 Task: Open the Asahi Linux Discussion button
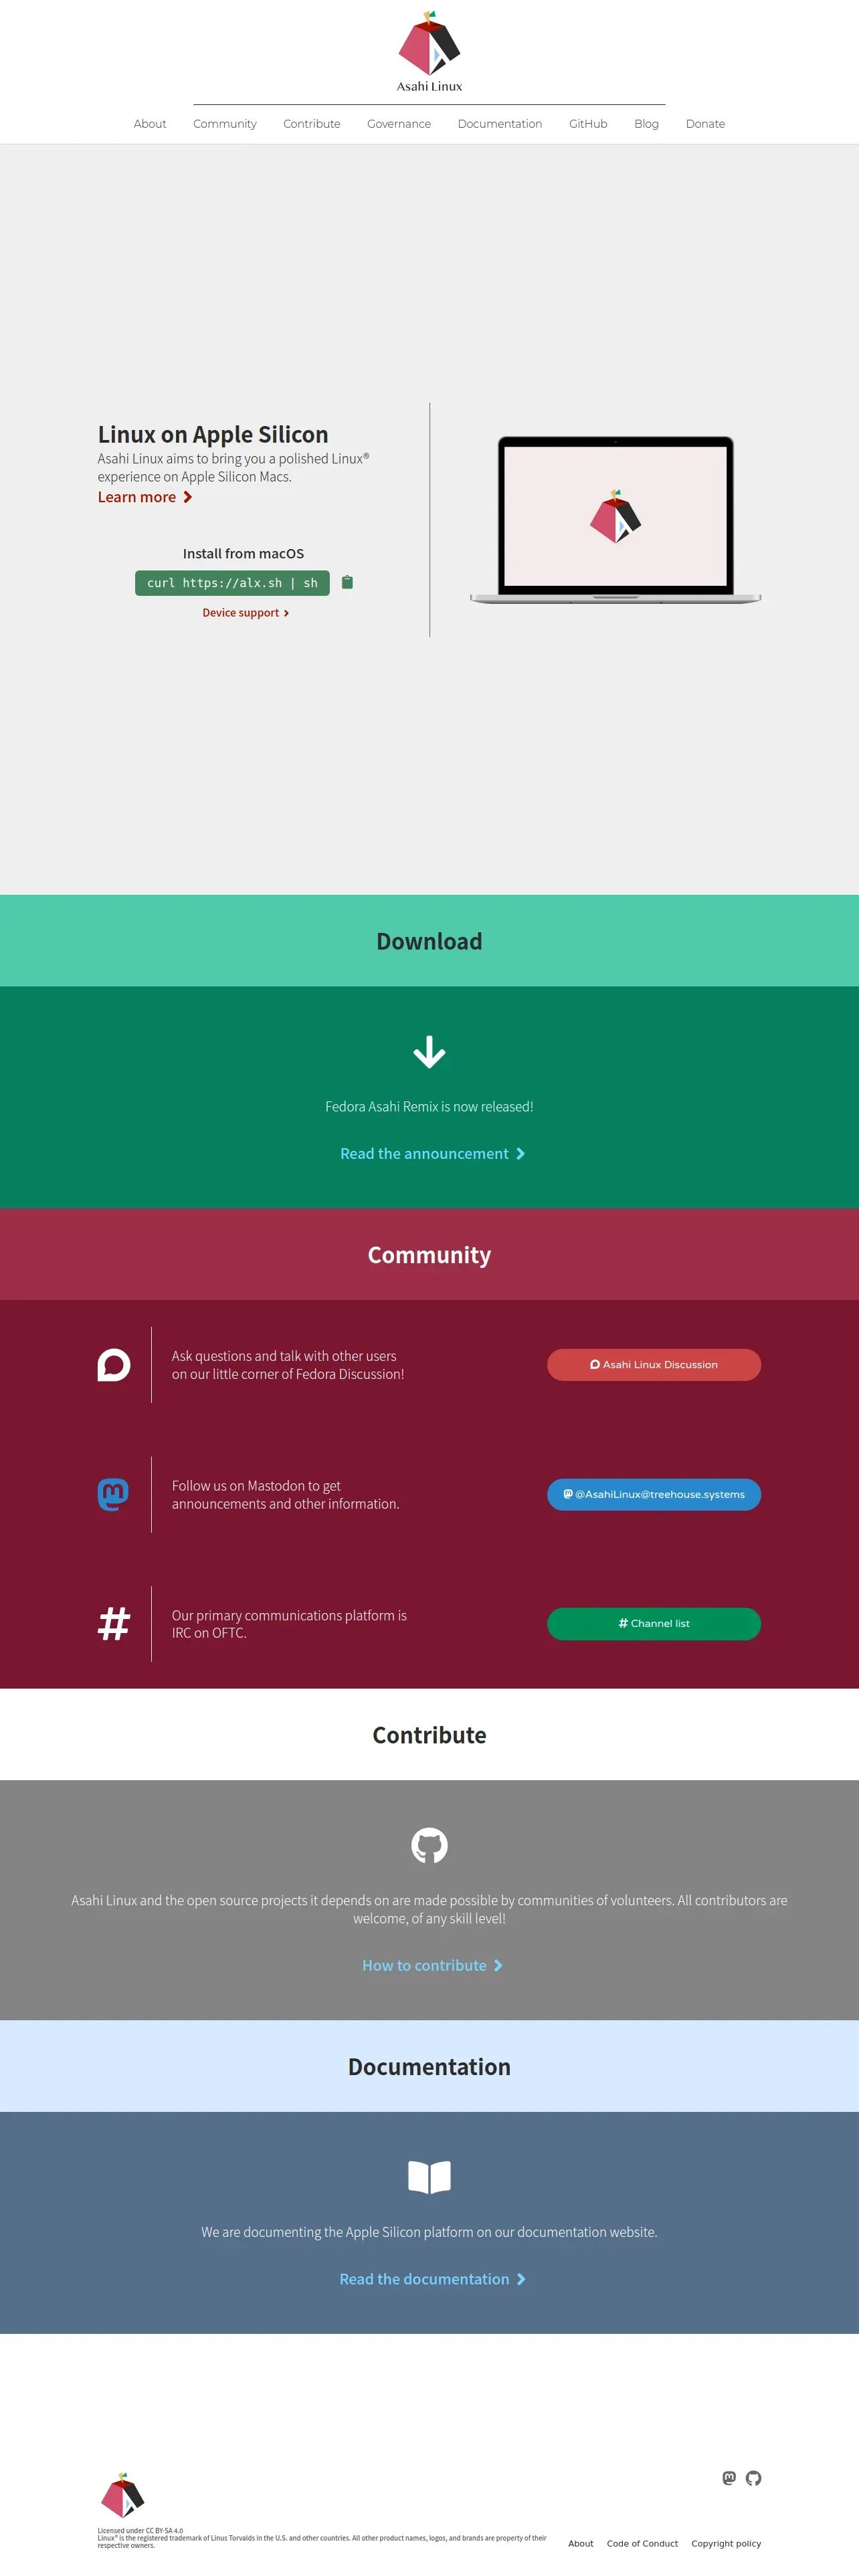coord(654,1365)
